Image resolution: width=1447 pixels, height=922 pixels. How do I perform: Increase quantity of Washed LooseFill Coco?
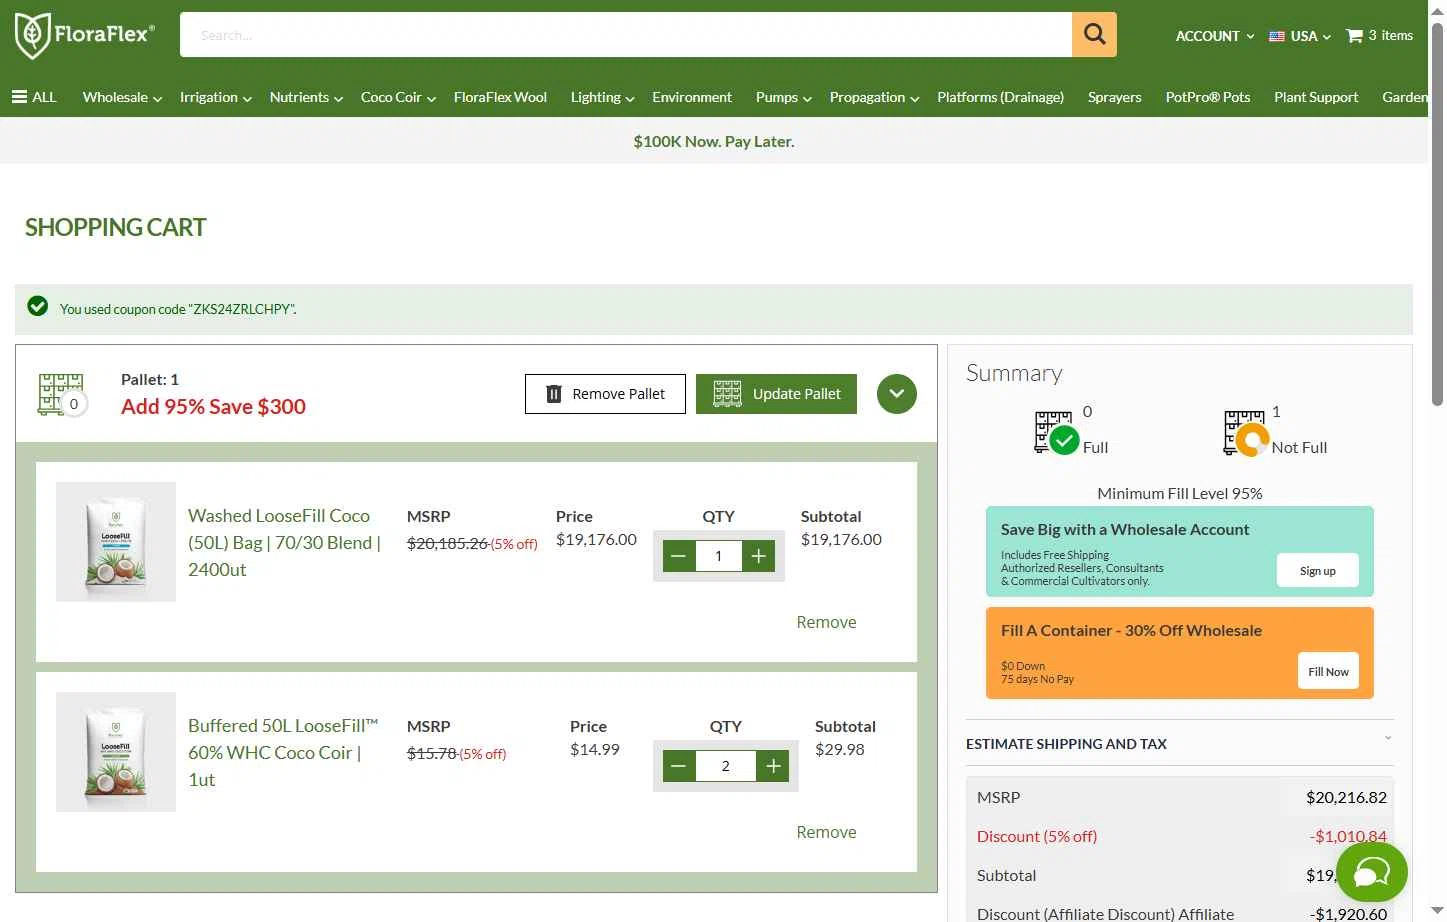point(759,556)
